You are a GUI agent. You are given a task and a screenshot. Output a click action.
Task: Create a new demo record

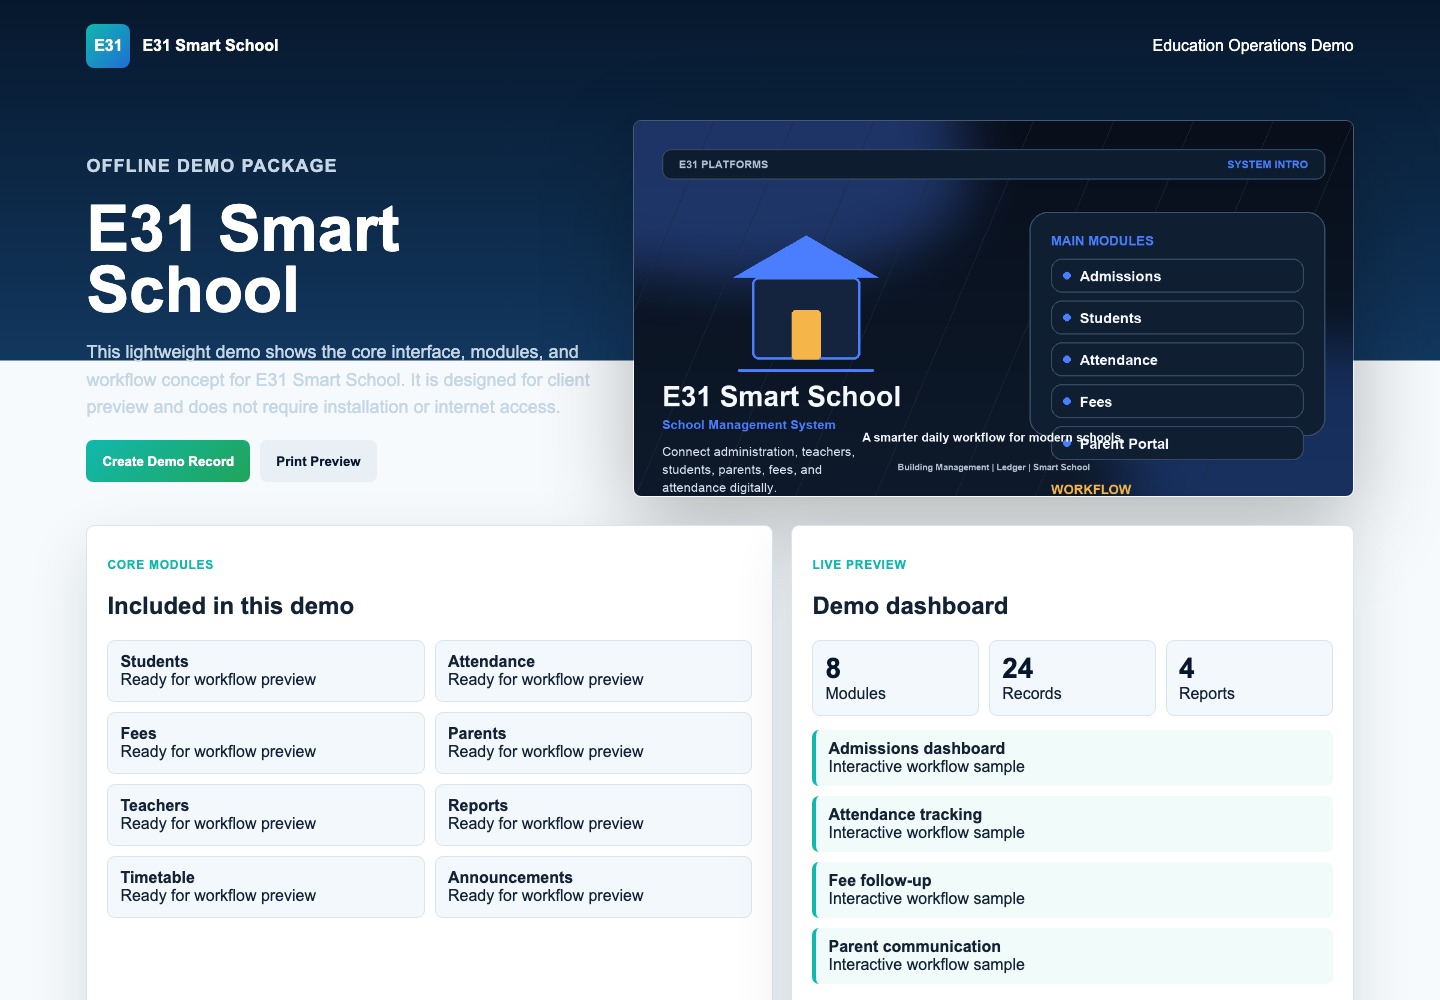(x=168, y=461)
